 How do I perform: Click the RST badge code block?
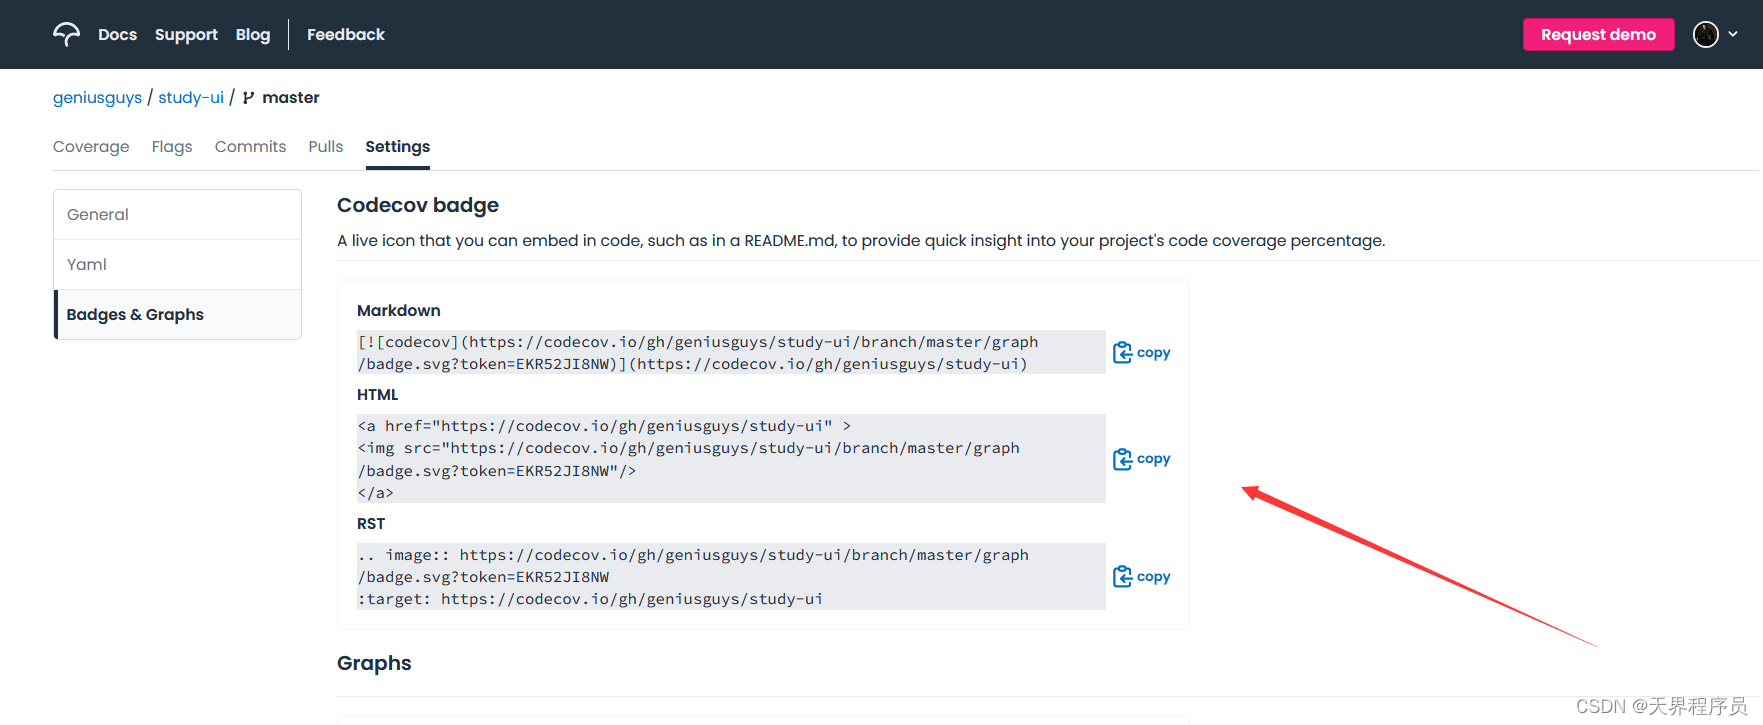coord(731,576)
